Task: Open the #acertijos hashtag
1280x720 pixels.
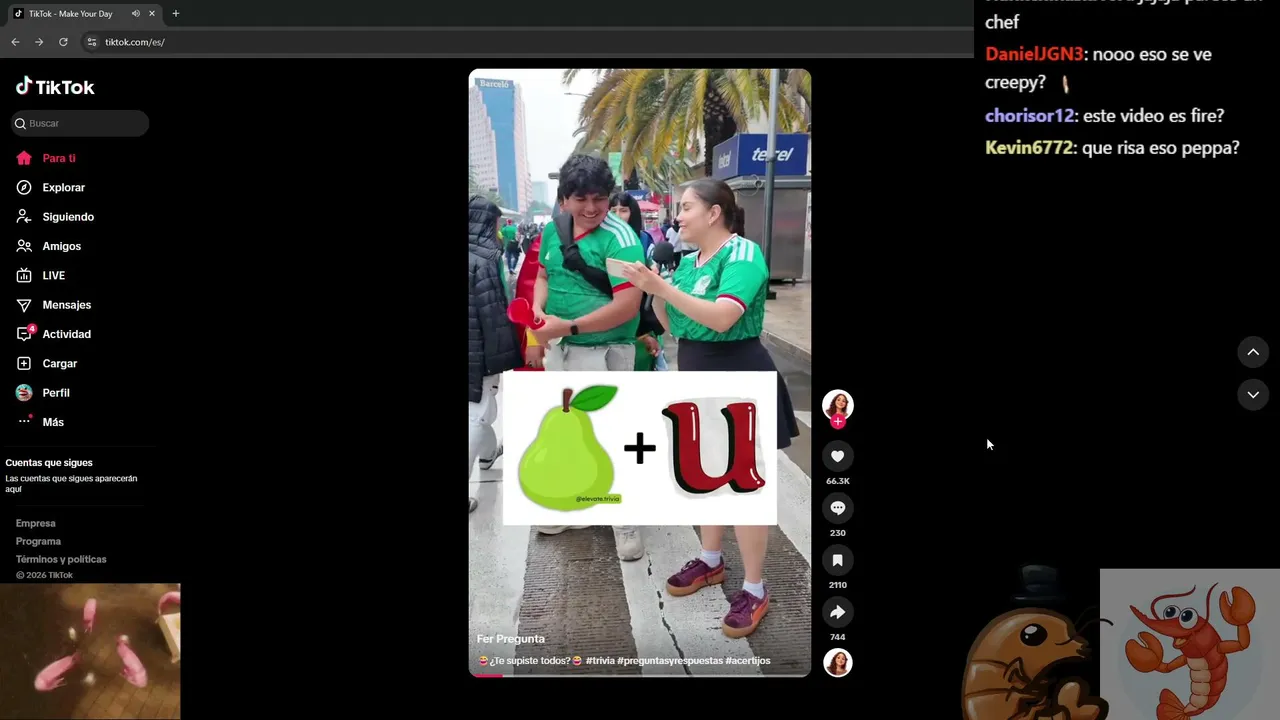Action: click(x=748, y=661)
